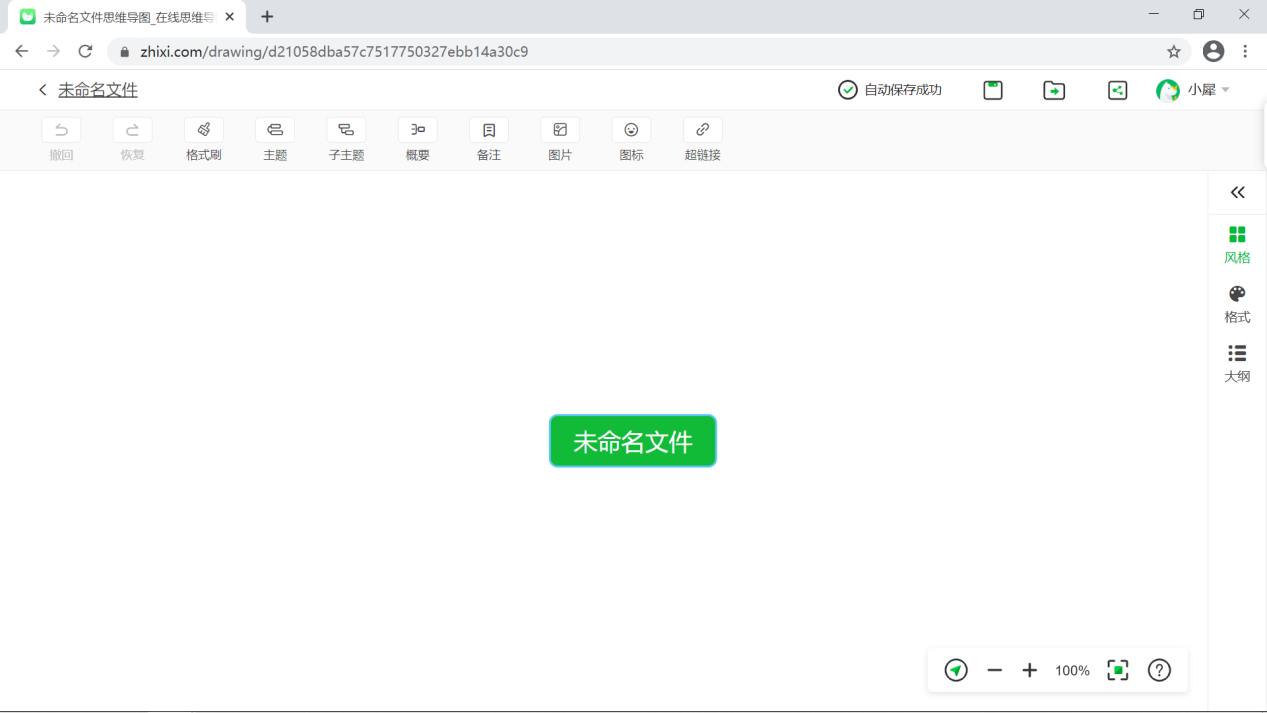Open the 格式 format panel
The image size is (1267, 713).
[1237, 303]
